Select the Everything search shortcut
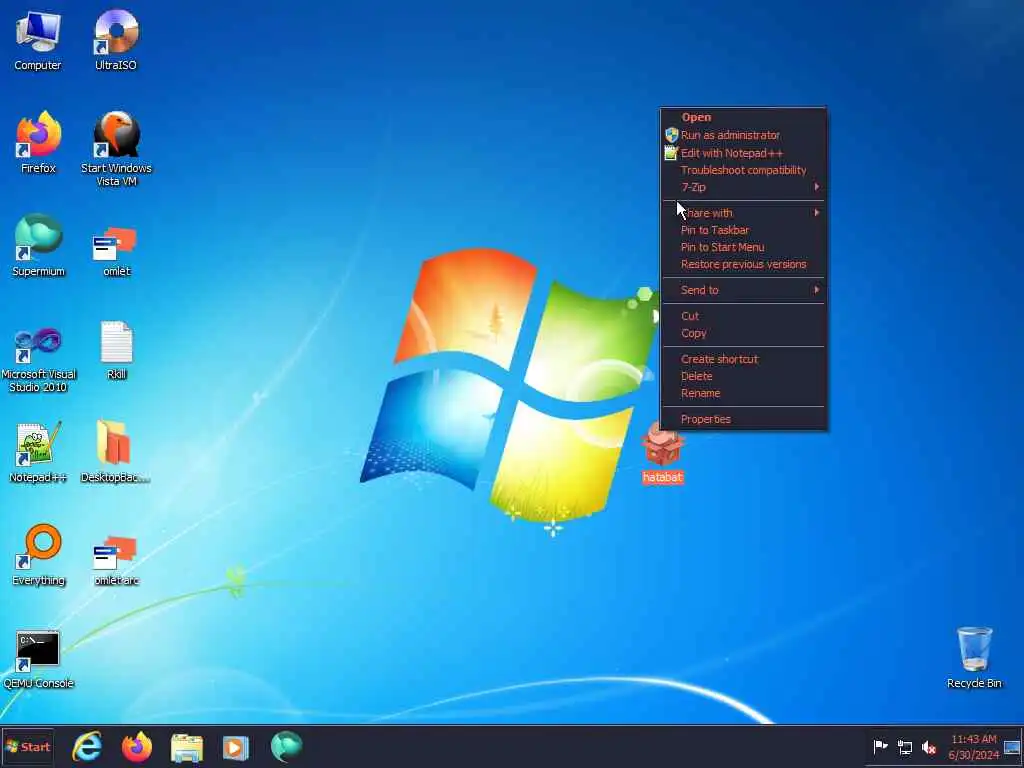Viewport: 1024px width, 768px height. click(x=38, y=555)
